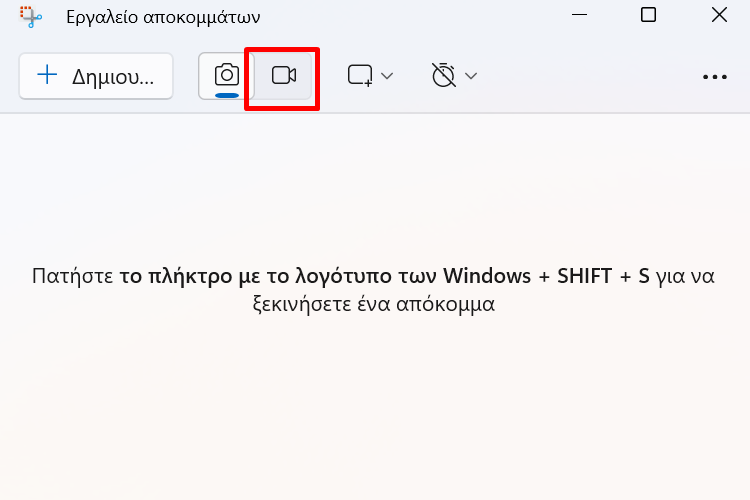Expand the snip shape mode dropdown chevron

pyautogui.click(x=387, y=76)
